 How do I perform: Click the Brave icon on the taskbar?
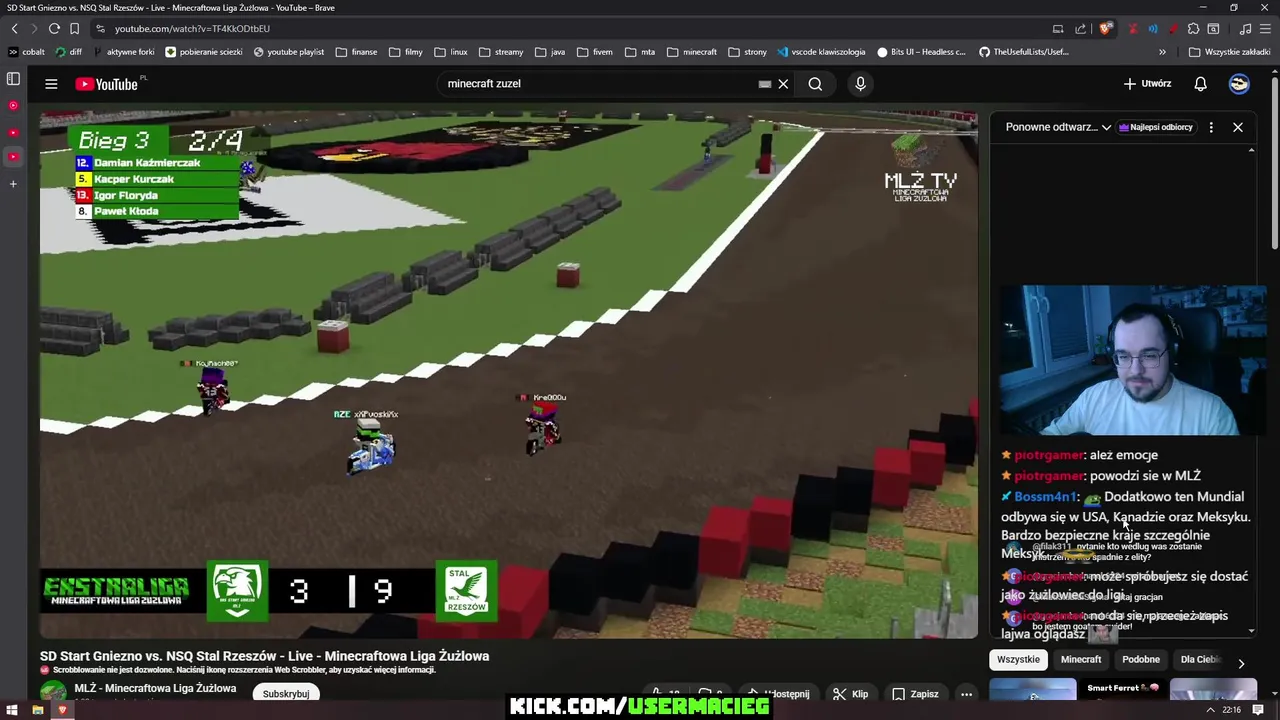pos(62,710)
